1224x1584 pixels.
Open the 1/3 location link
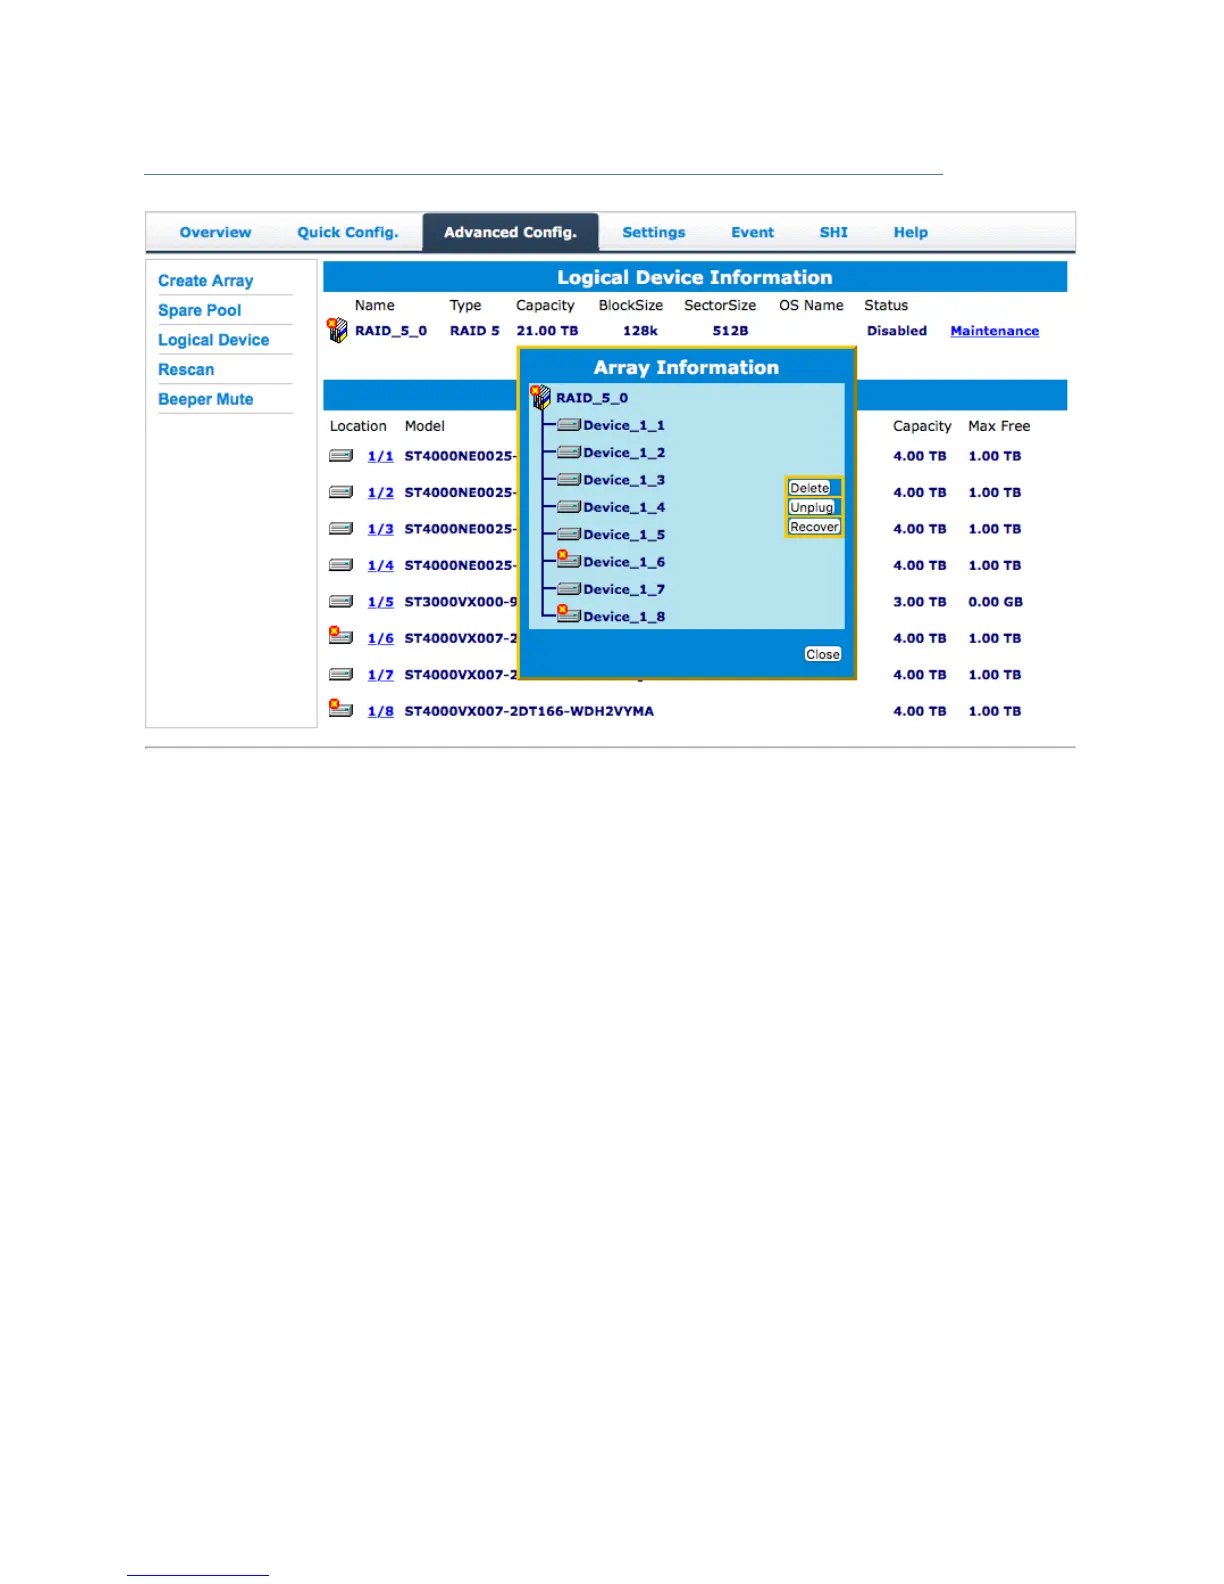pyautogui.click(x=380, y=529)
